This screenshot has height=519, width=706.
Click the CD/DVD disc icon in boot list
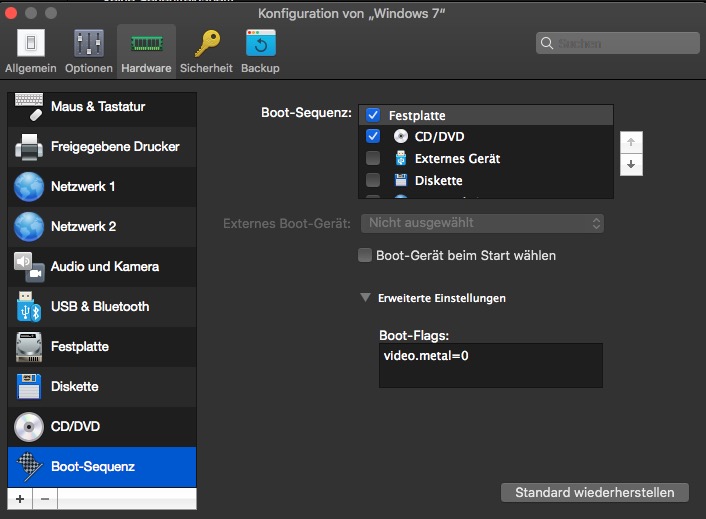[401, 136]
